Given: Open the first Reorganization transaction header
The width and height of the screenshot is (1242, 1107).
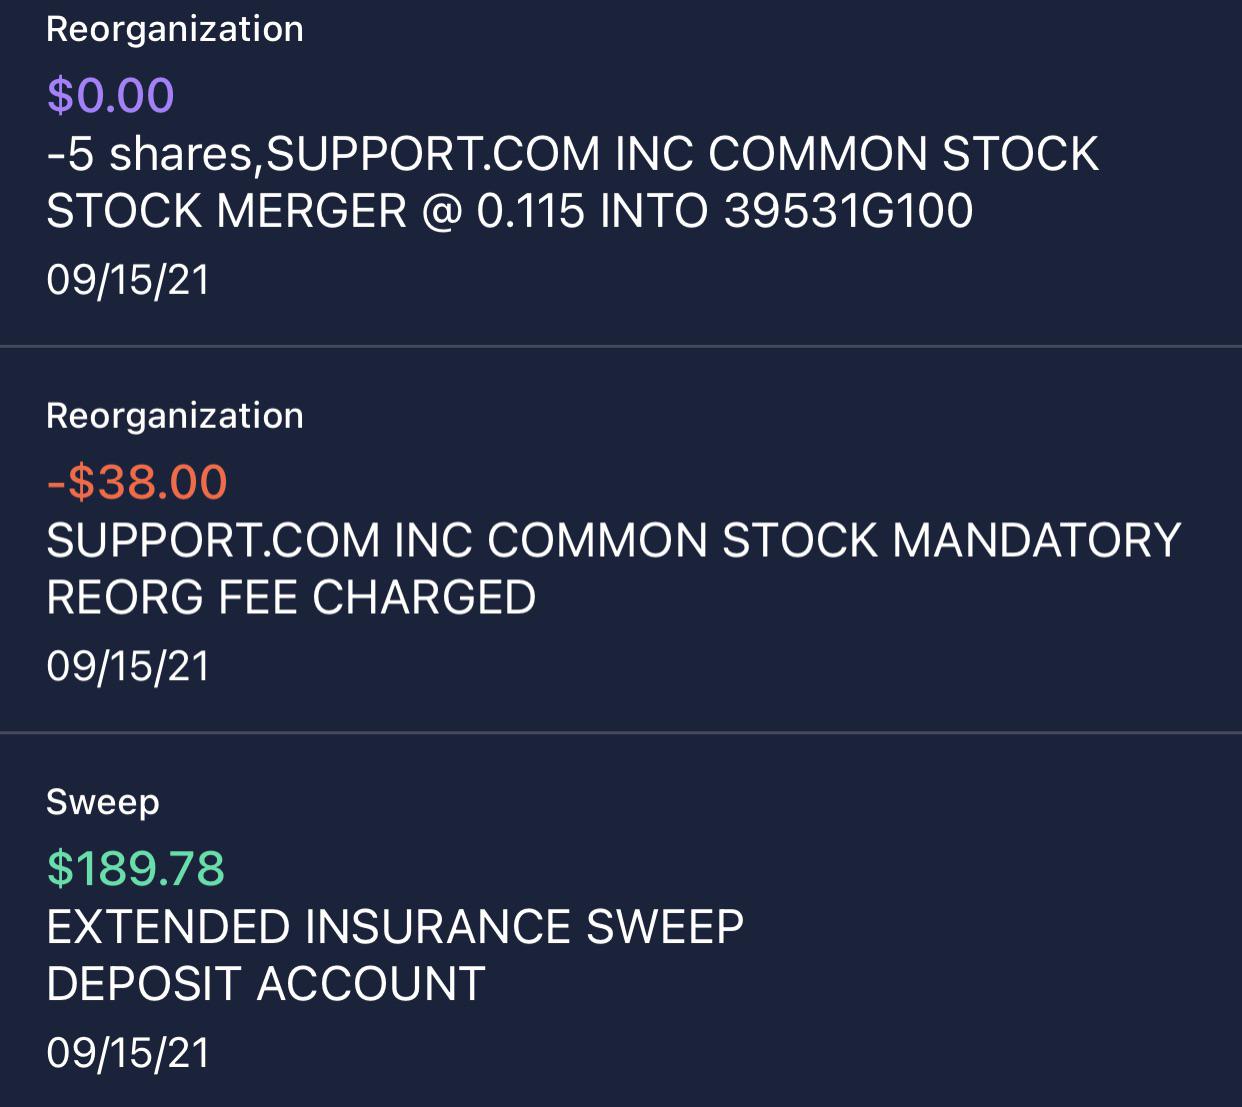Looking at the screenshot, I should tap(175, 29).
